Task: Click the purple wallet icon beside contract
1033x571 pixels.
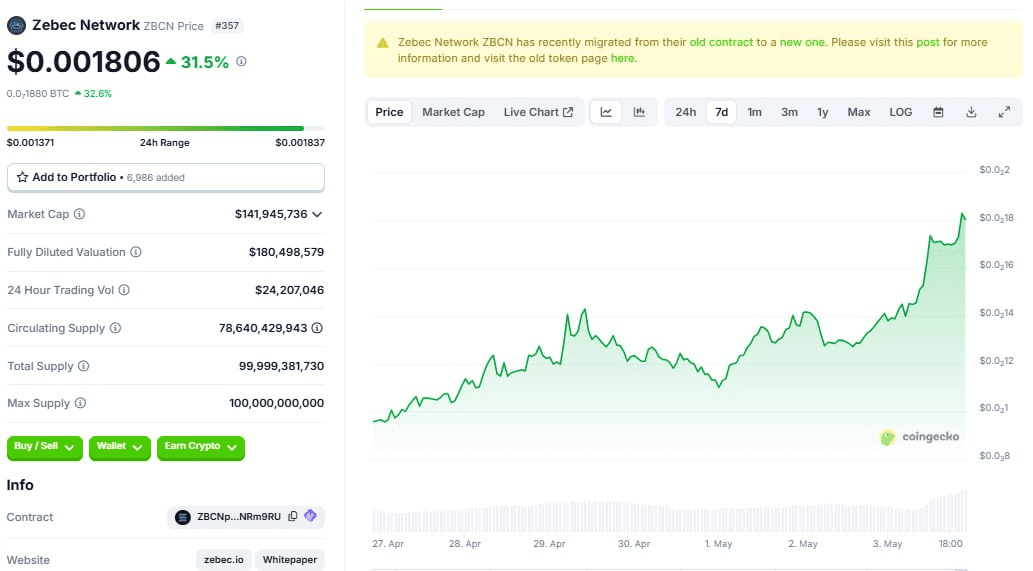Action: 310,516
